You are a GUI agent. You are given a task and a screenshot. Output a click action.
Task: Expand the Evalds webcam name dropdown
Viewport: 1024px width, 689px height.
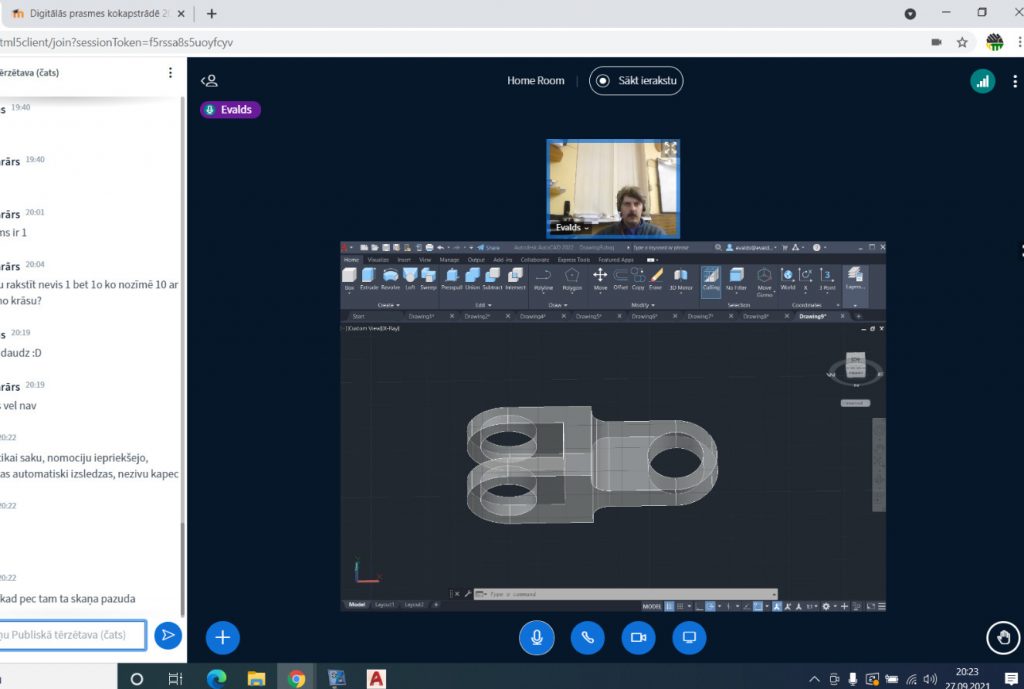(571, 228)
